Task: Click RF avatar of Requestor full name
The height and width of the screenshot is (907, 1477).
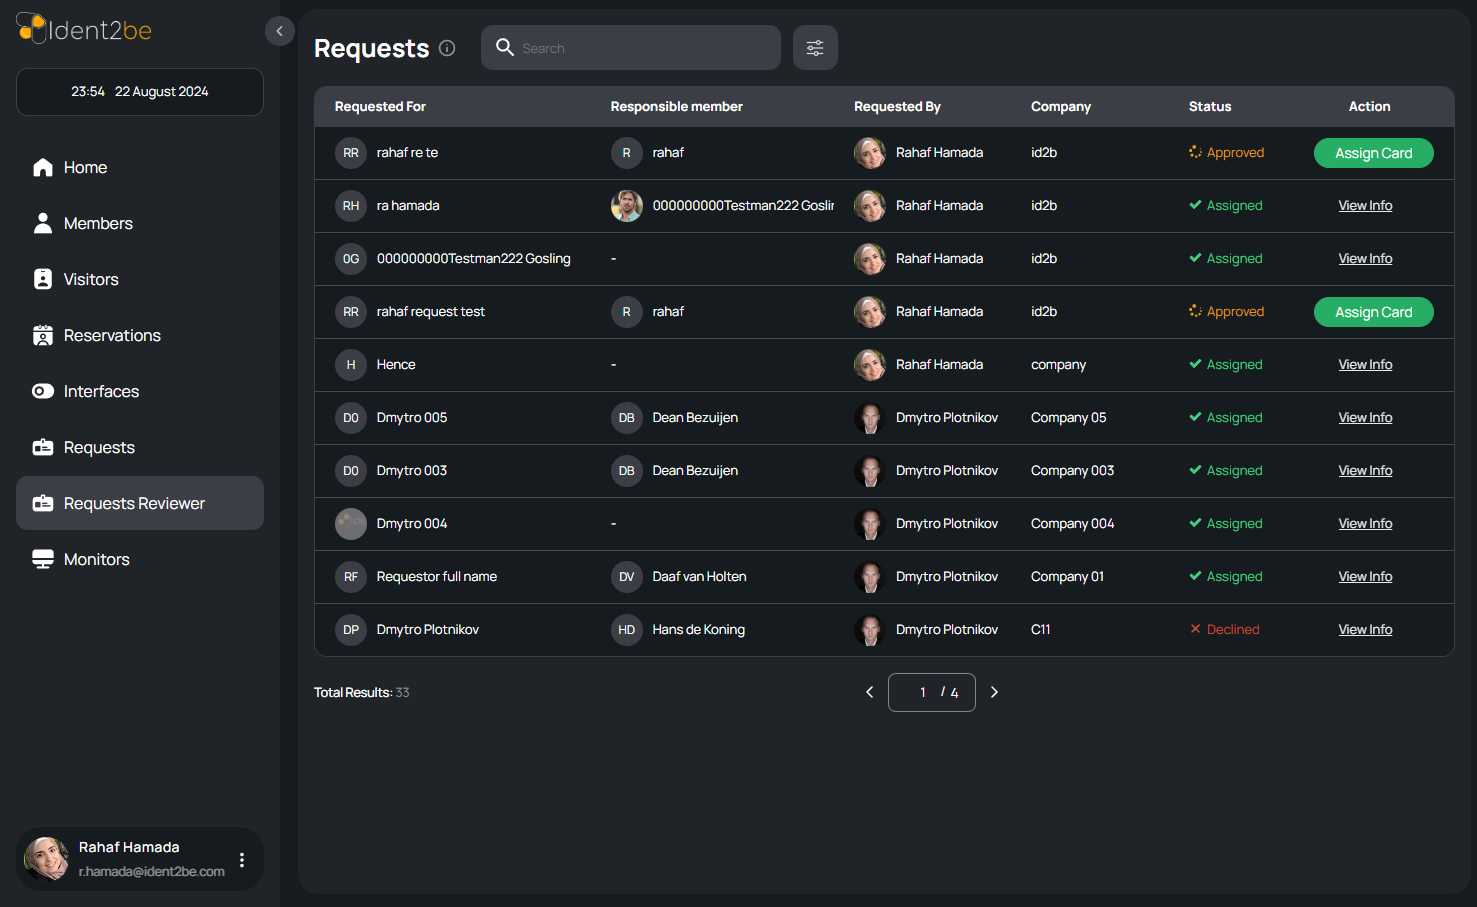Action: coord(351,577)
